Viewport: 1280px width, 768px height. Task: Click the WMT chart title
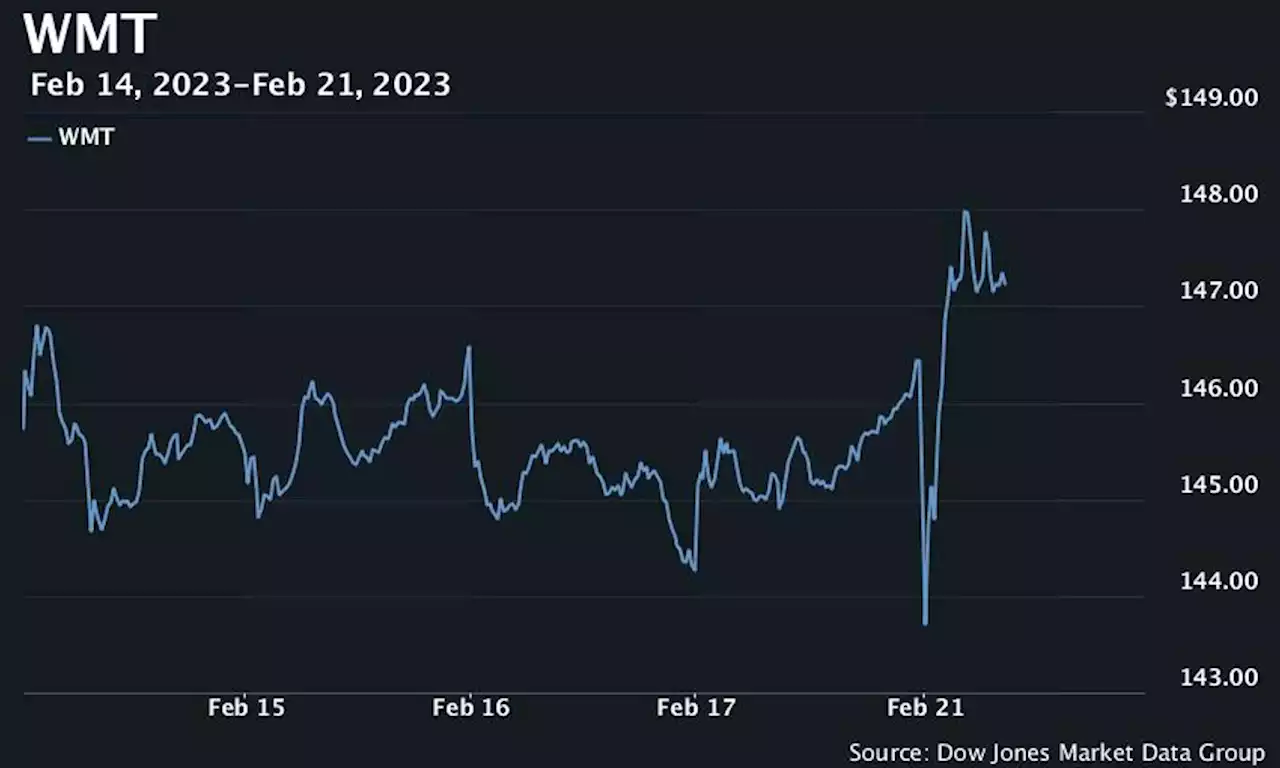click(90, 32)
